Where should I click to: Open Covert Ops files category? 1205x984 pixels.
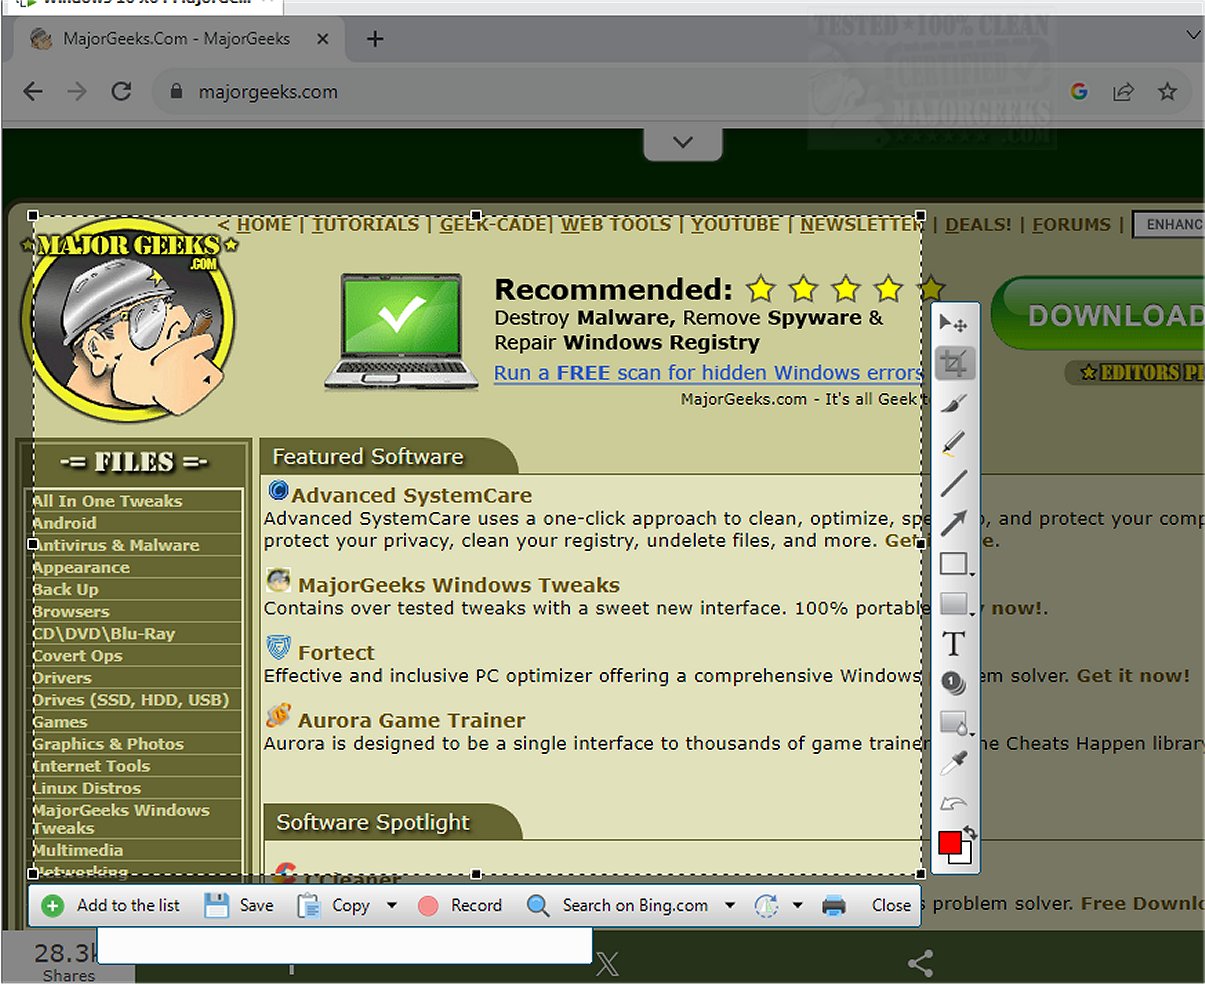tap(77, 656)
